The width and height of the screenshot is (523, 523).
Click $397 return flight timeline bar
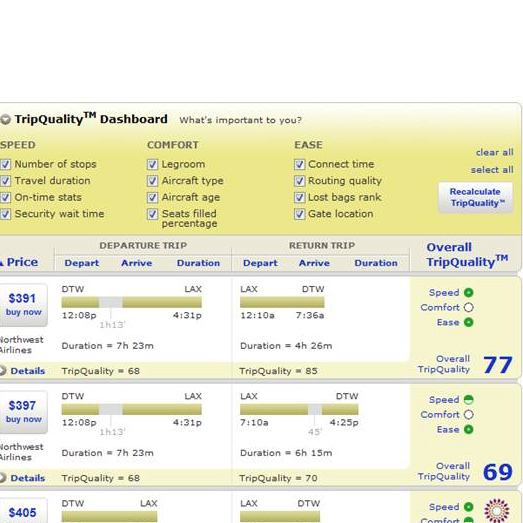click(x=299, y=410)
